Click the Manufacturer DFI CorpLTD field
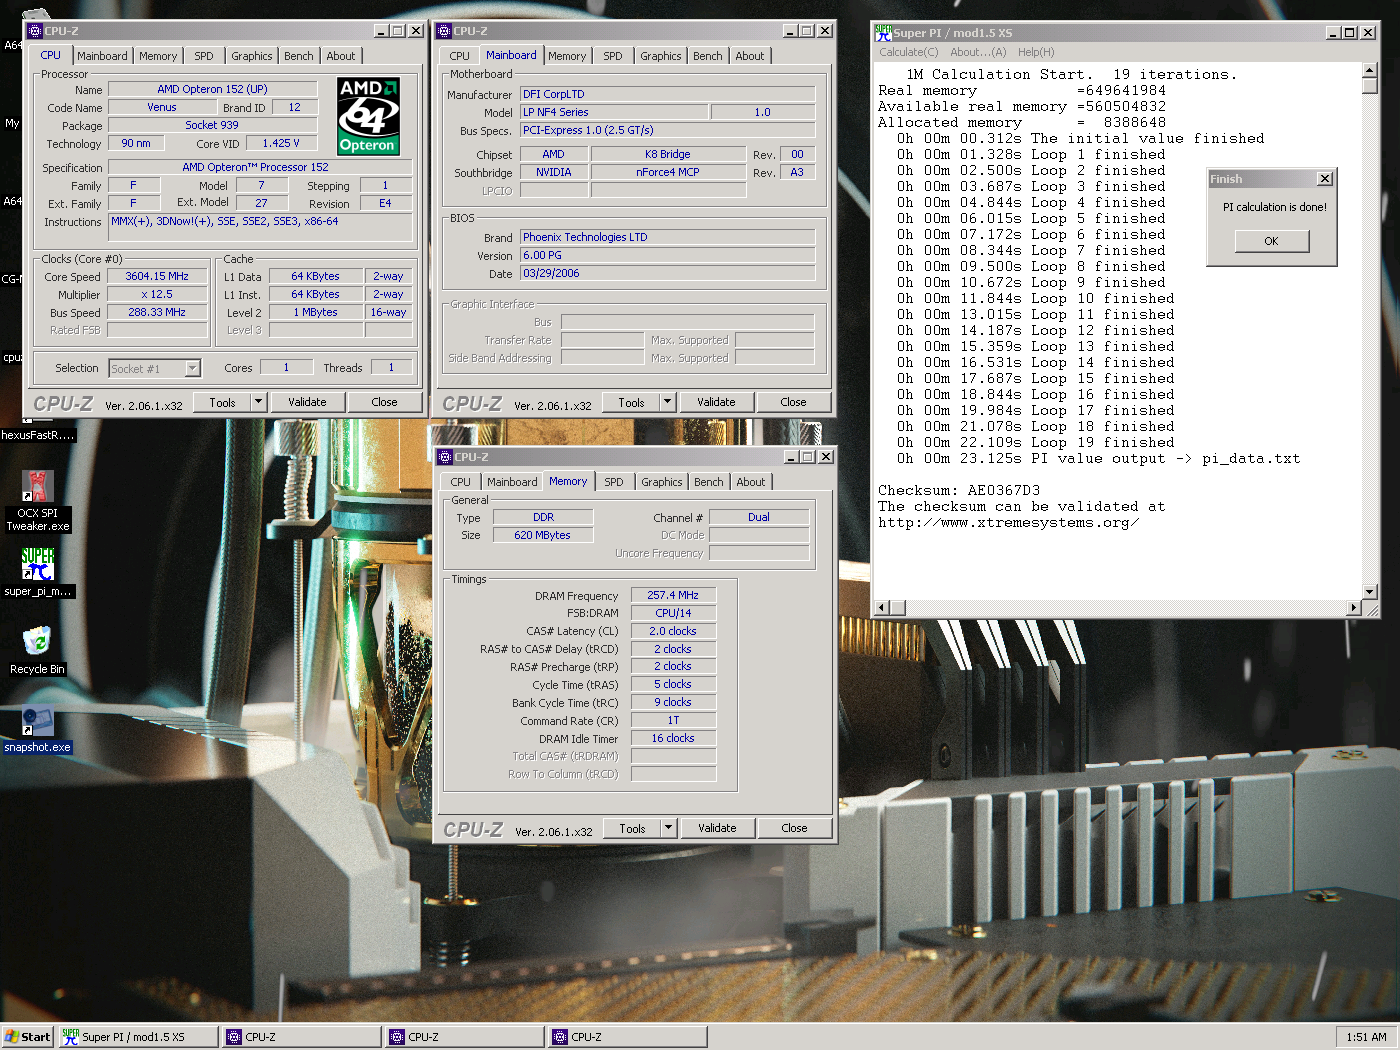1400x1050 pixels. point(667,94)
